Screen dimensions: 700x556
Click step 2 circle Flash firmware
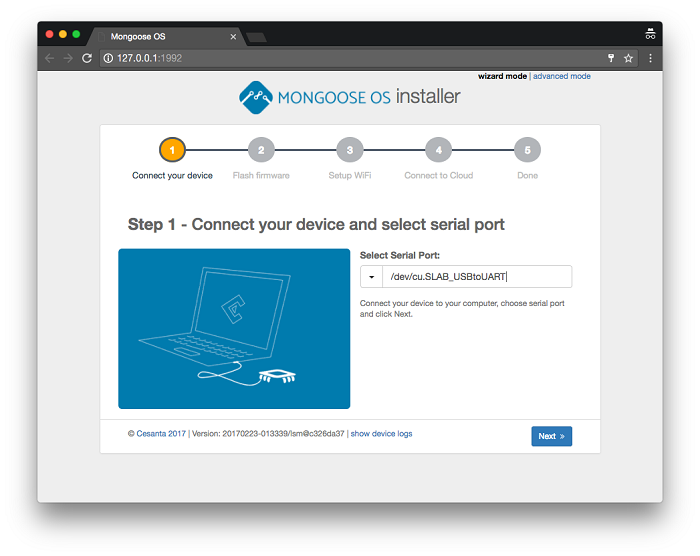point(261,150)
